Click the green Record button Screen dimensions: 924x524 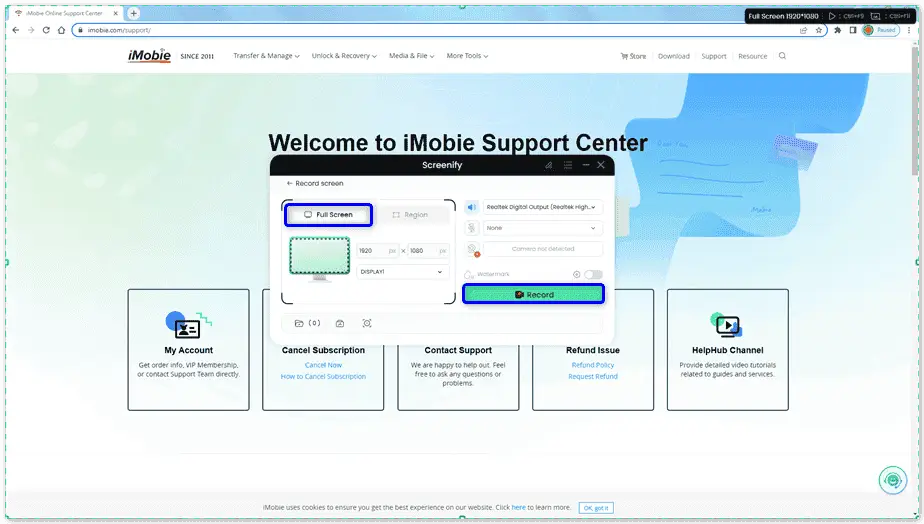point(533,294)
